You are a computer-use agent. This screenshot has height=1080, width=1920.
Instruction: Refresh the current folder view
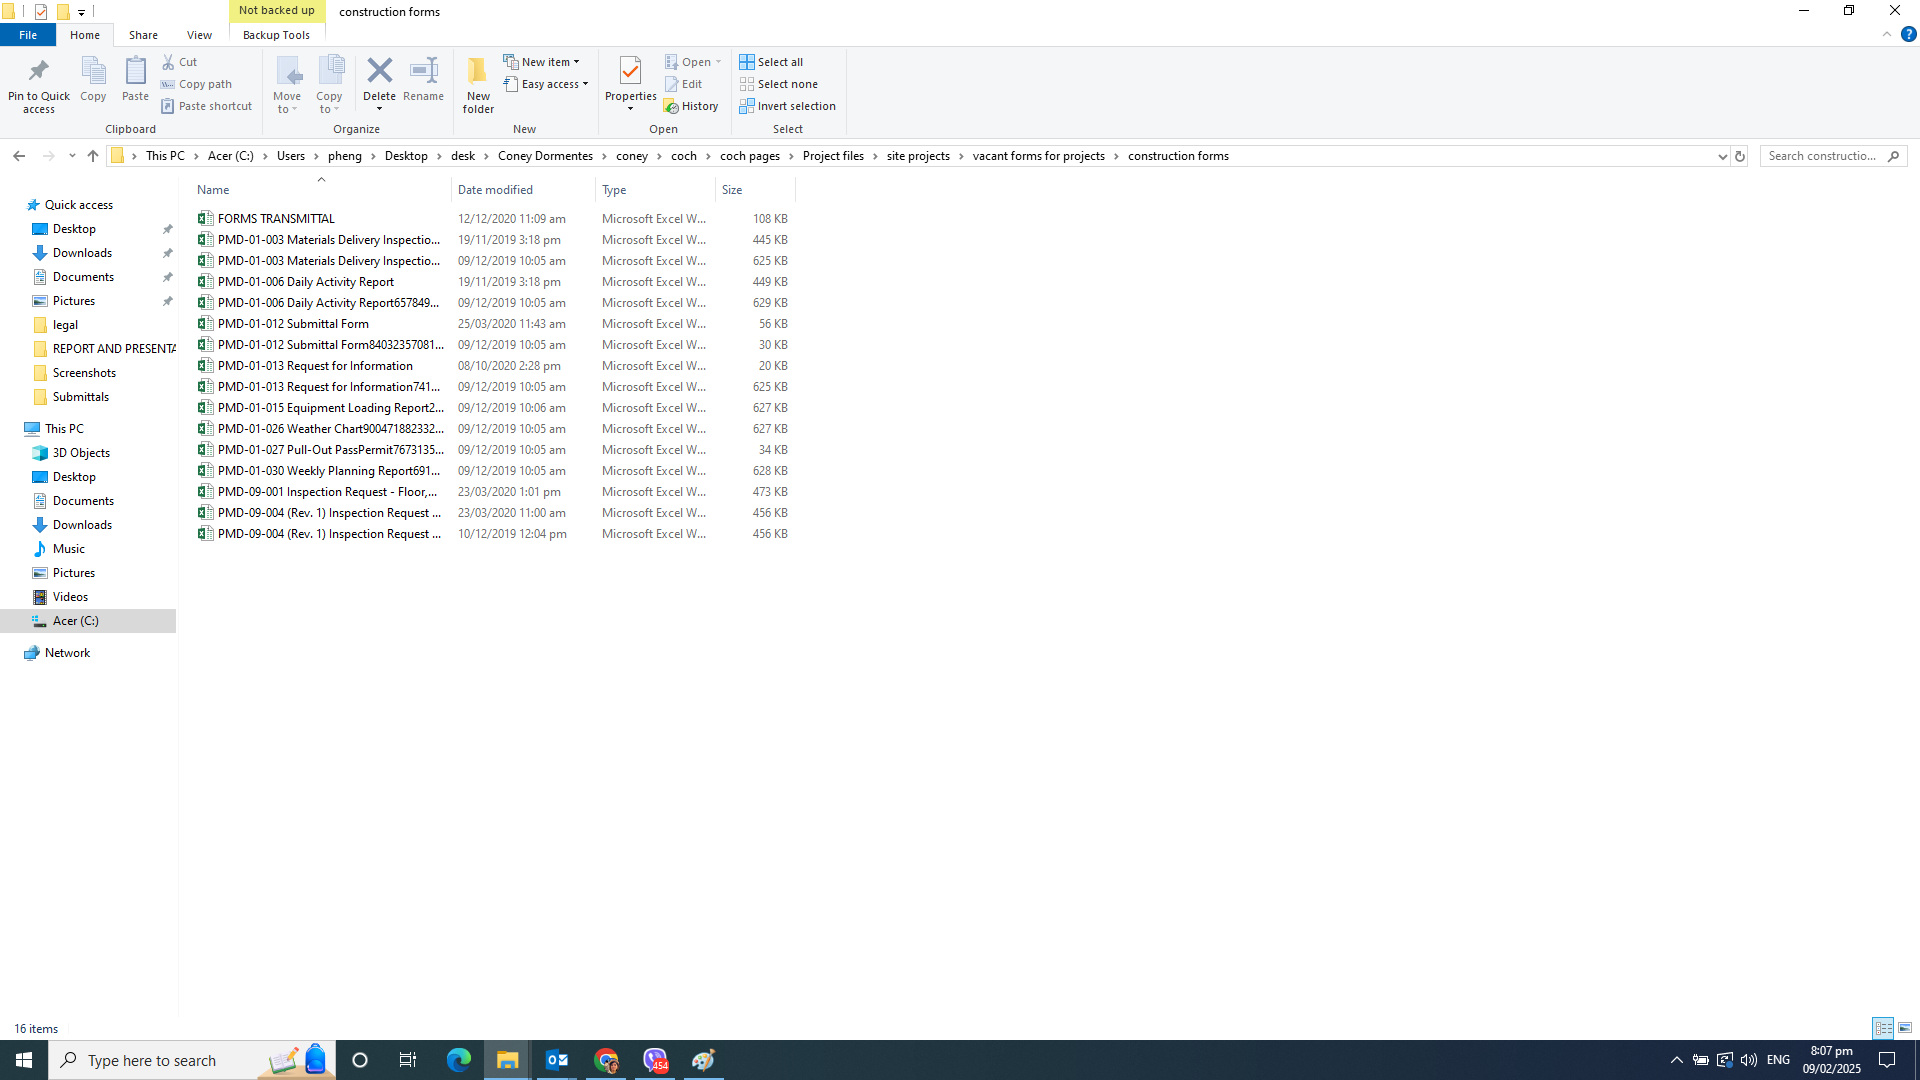coord(1740,156)
